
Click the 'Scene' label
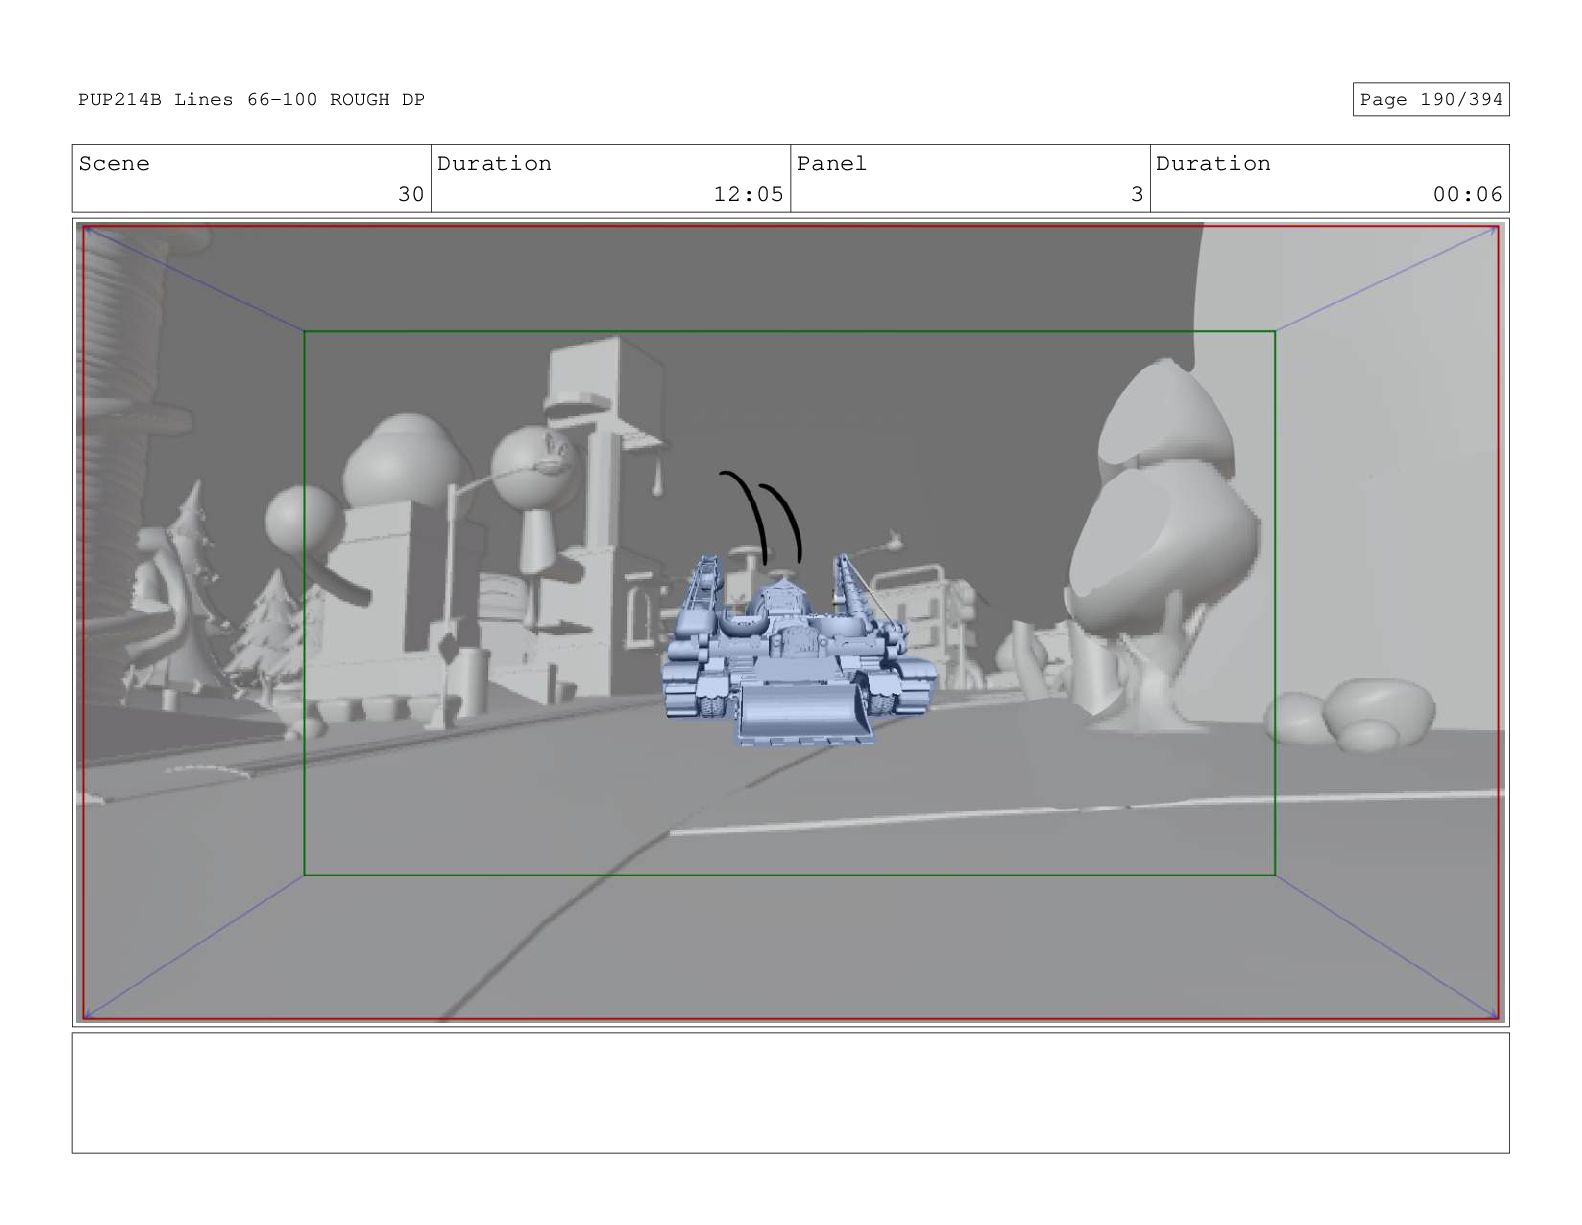click(114, 164)
